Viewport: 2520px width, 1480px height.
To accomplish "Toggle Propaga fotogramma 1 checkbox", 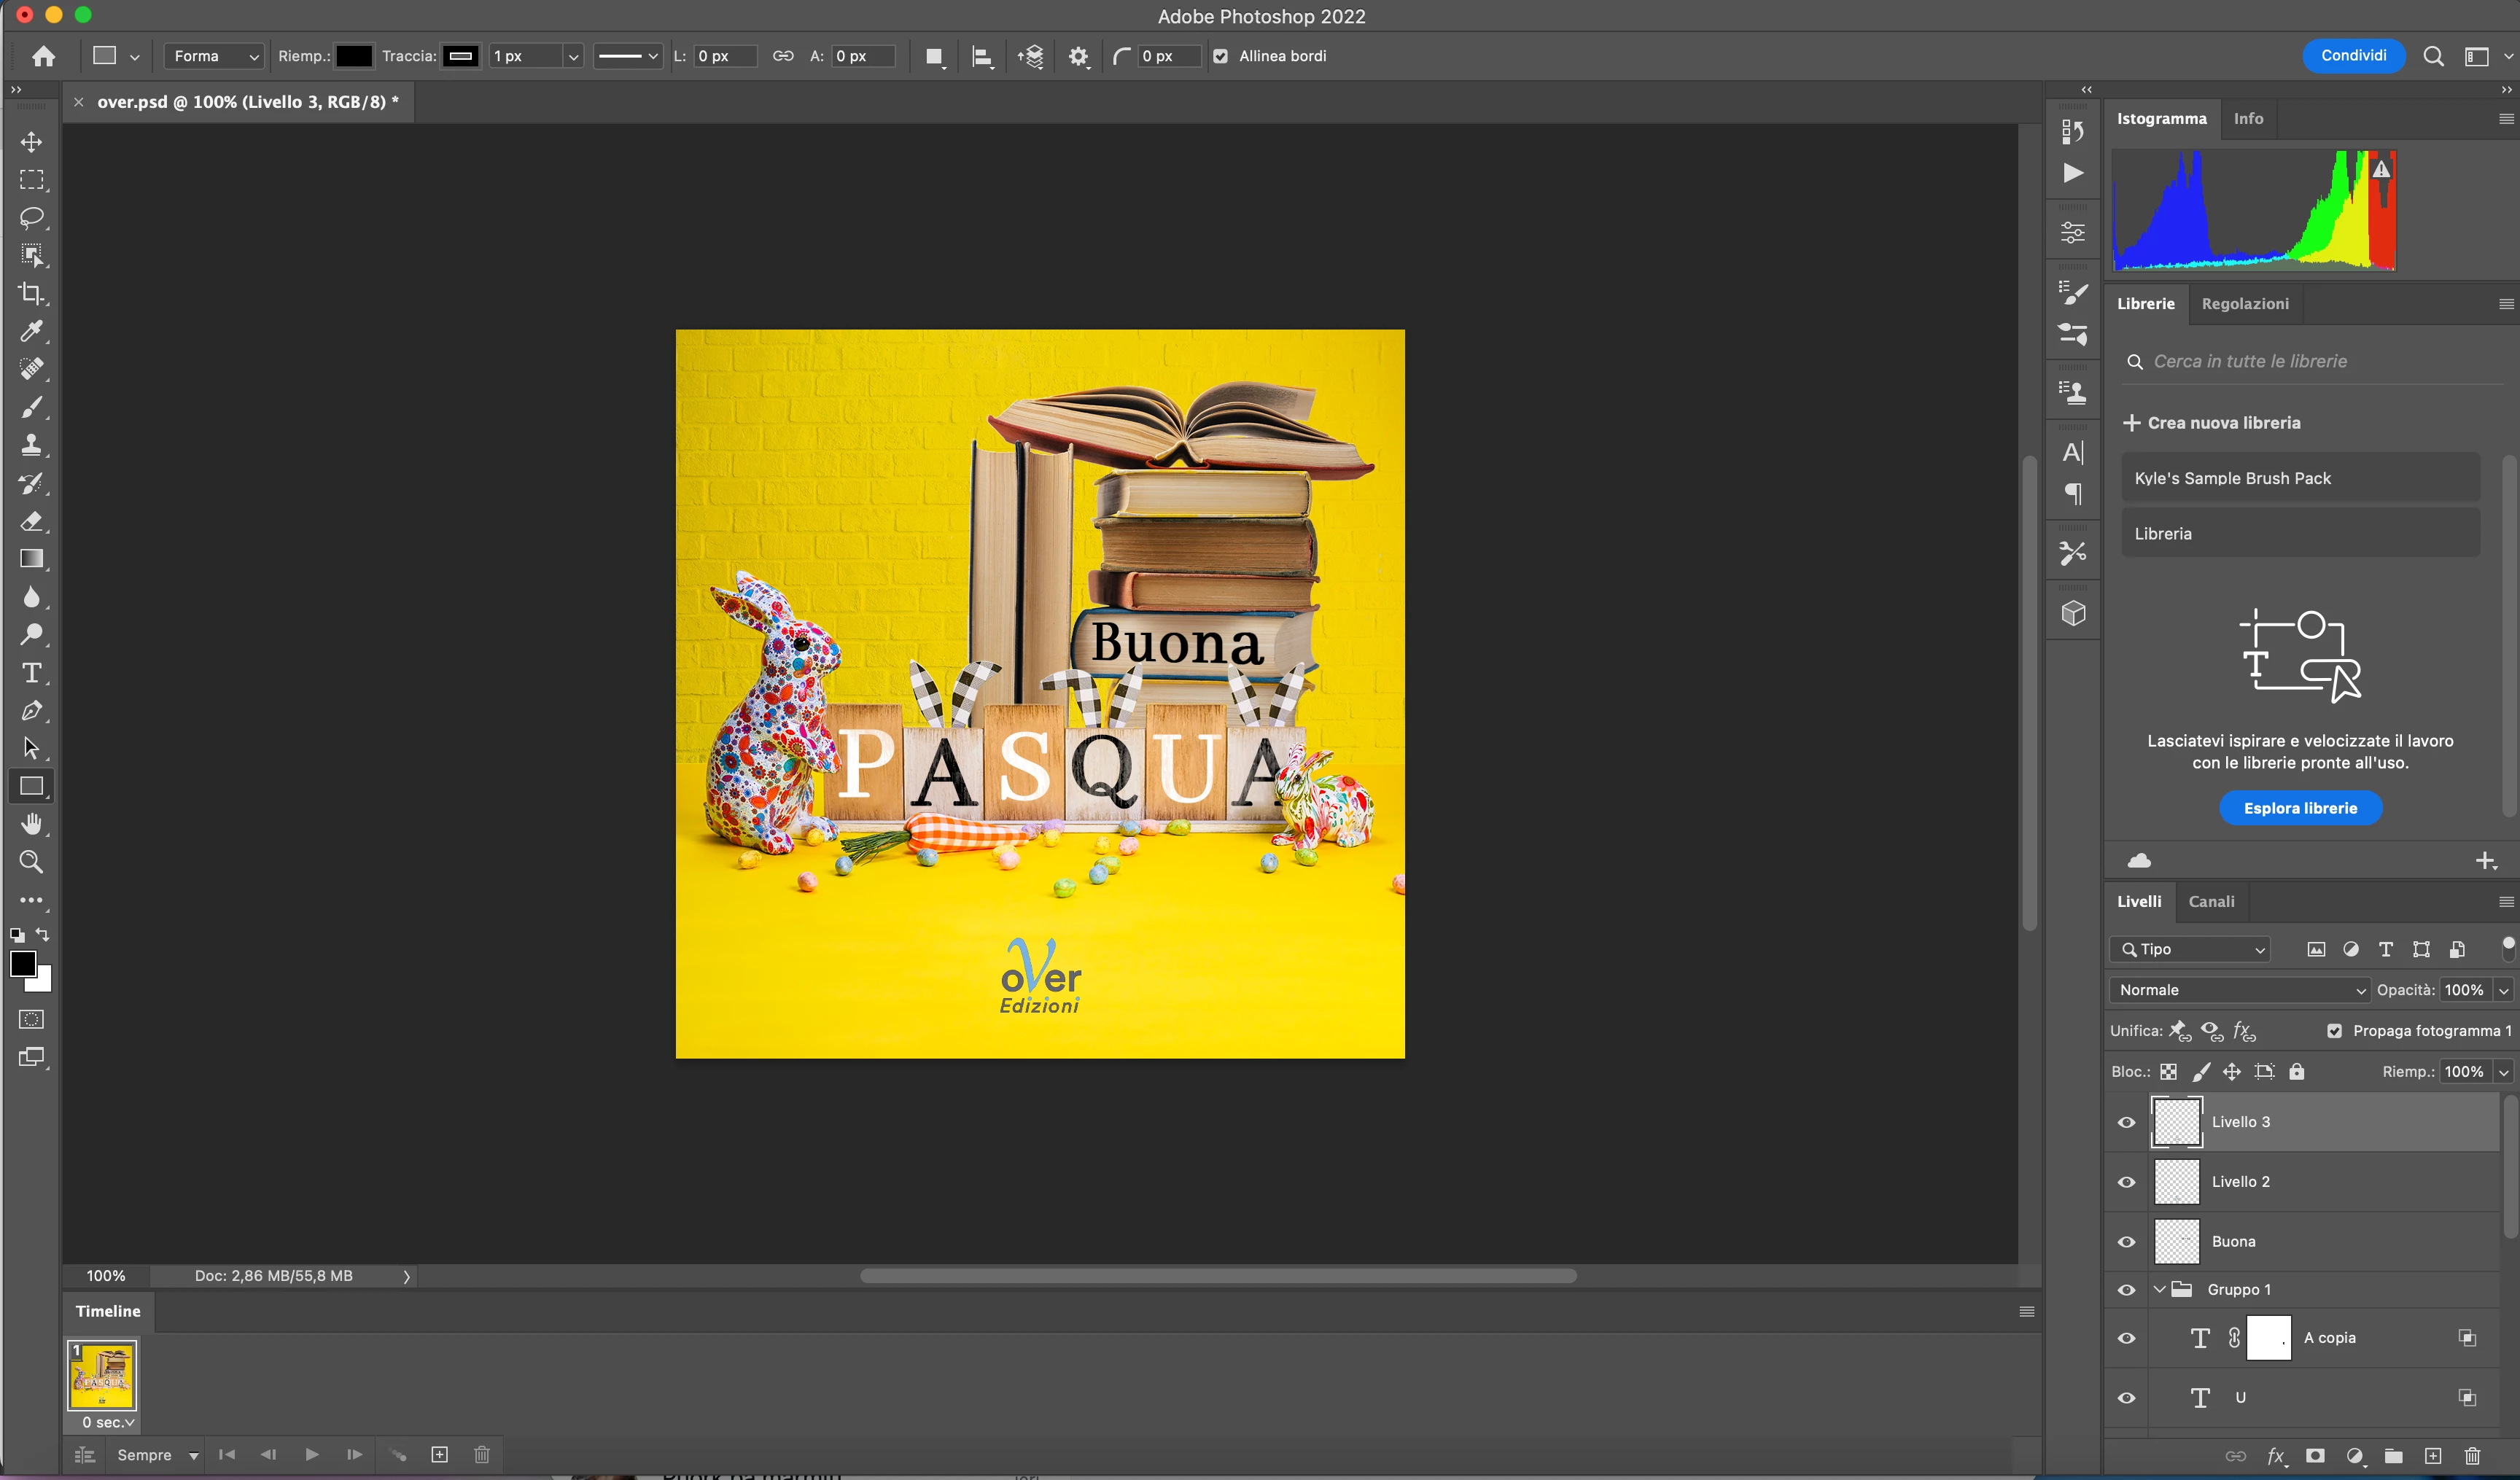I will pyautogui.click(x=2334, y=1031).
